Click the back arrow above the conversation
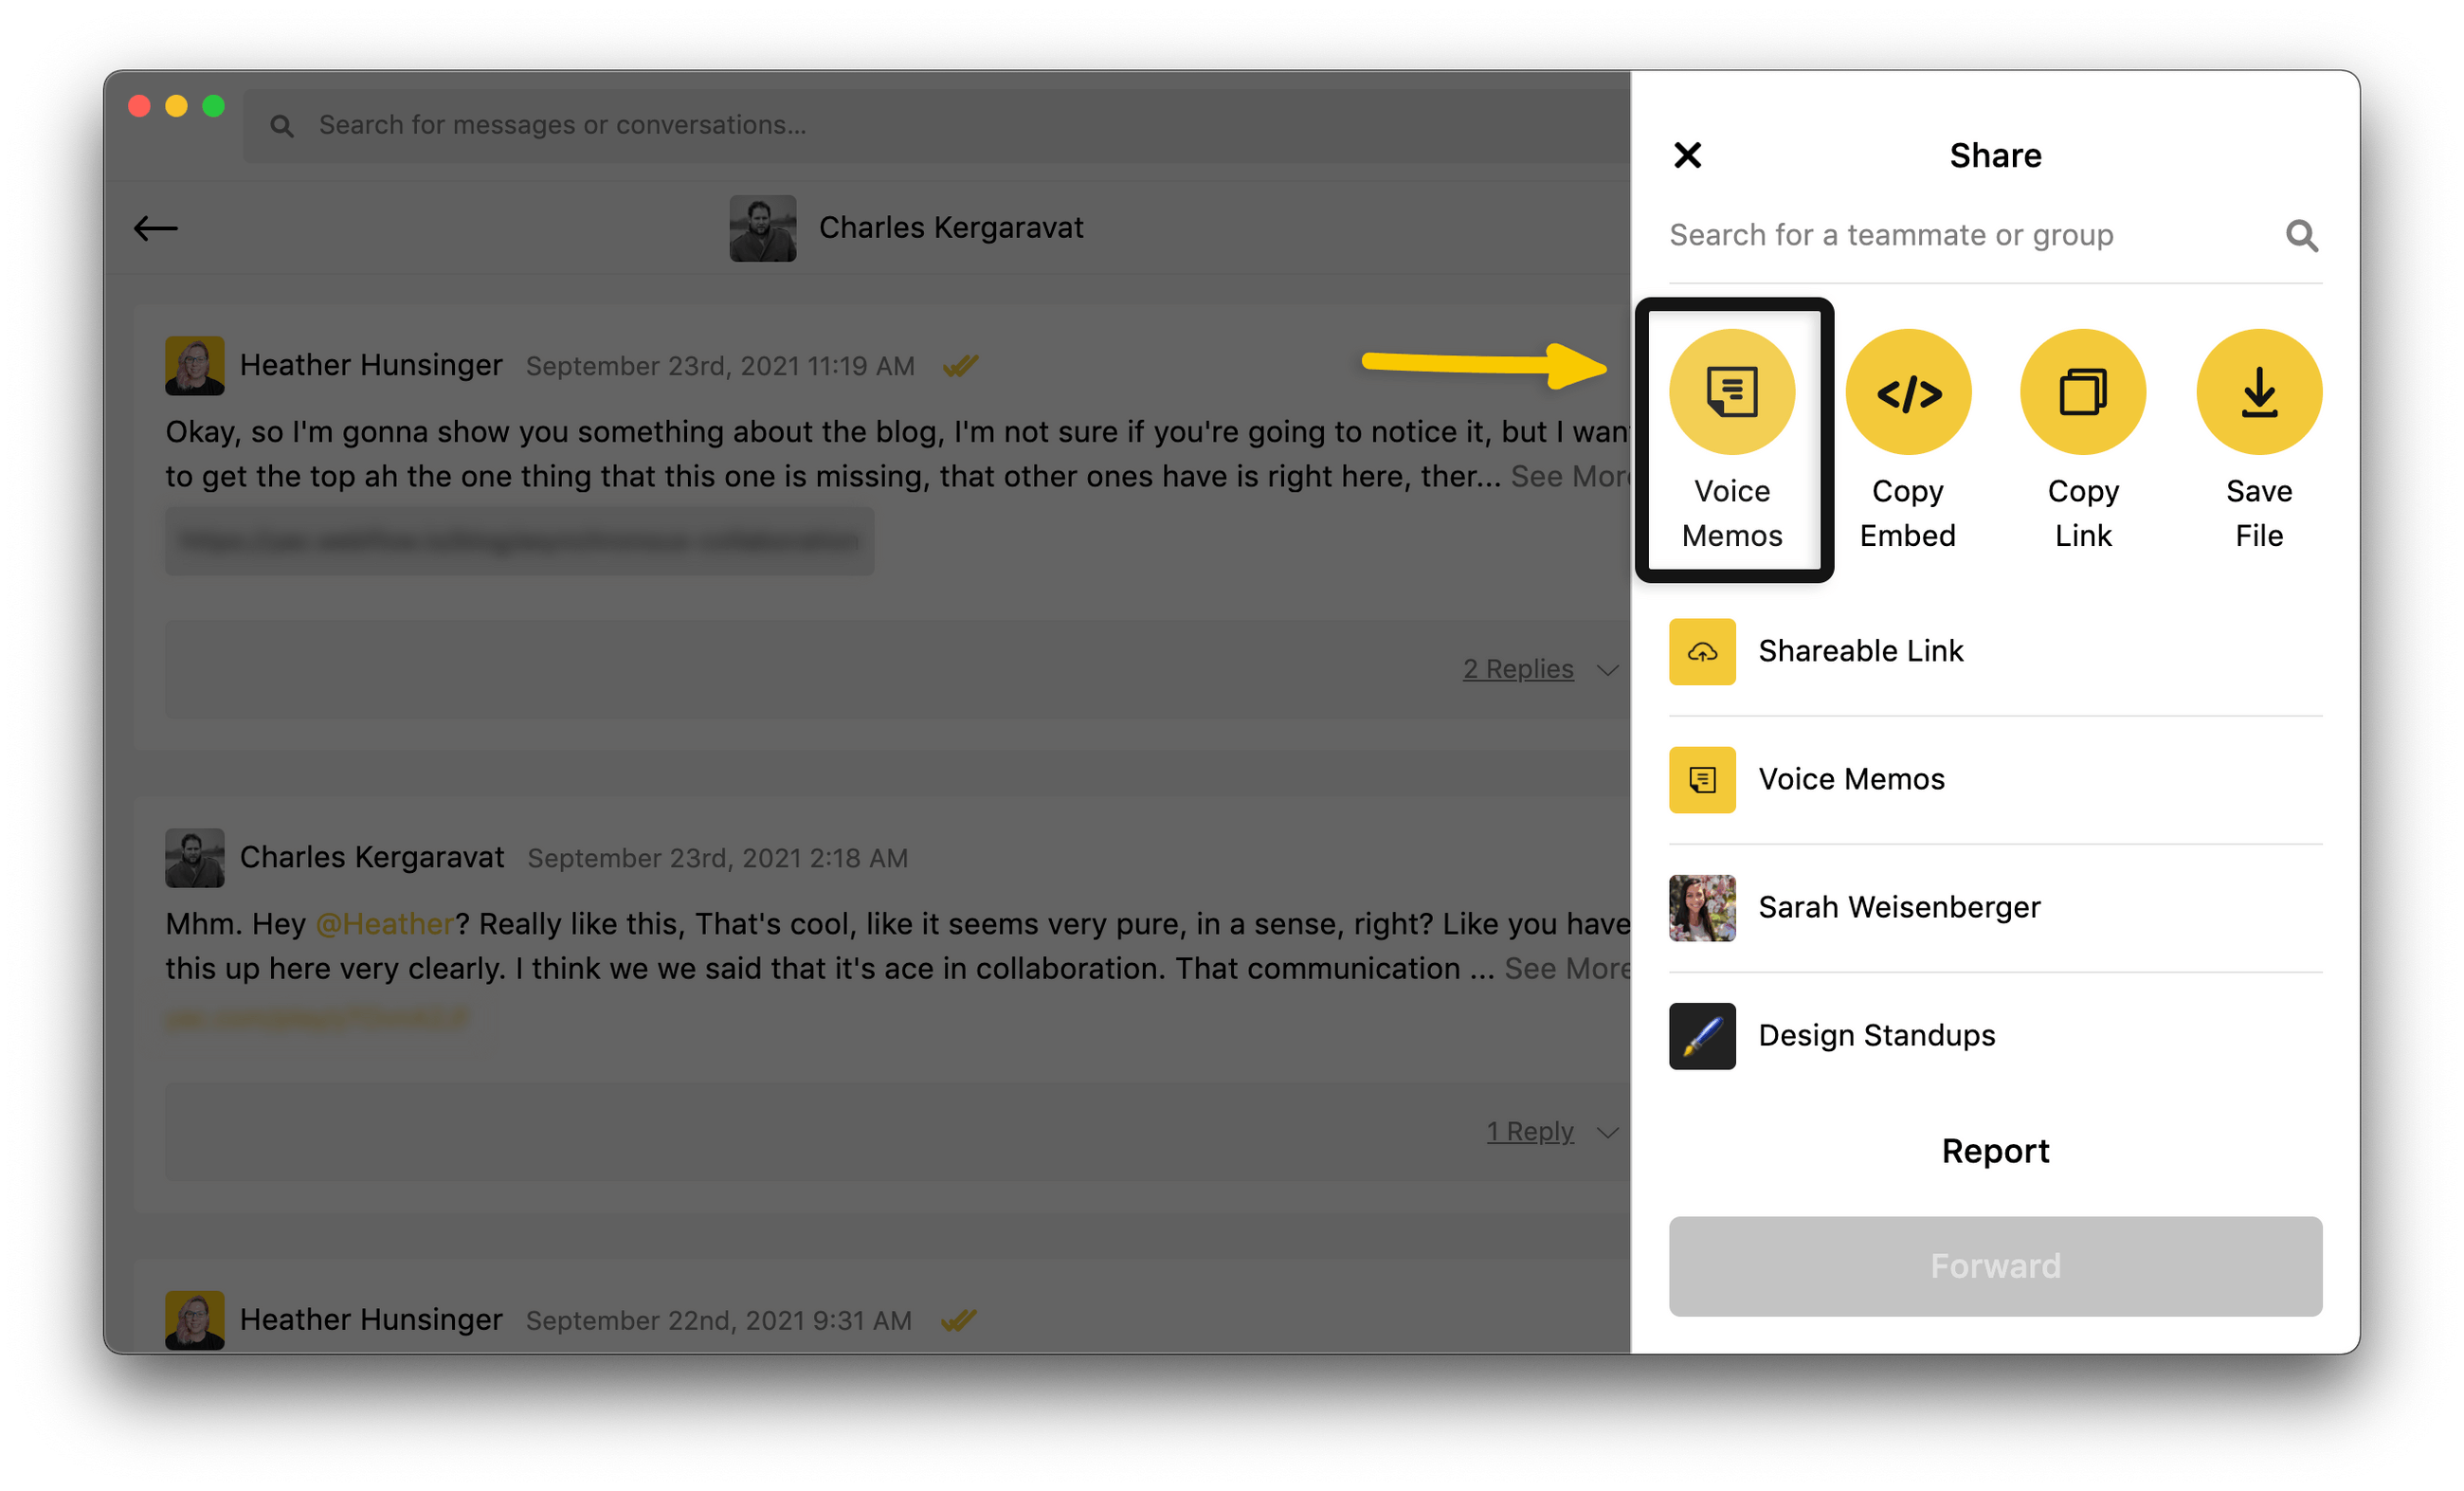2464x1491 pixels. 156,228
